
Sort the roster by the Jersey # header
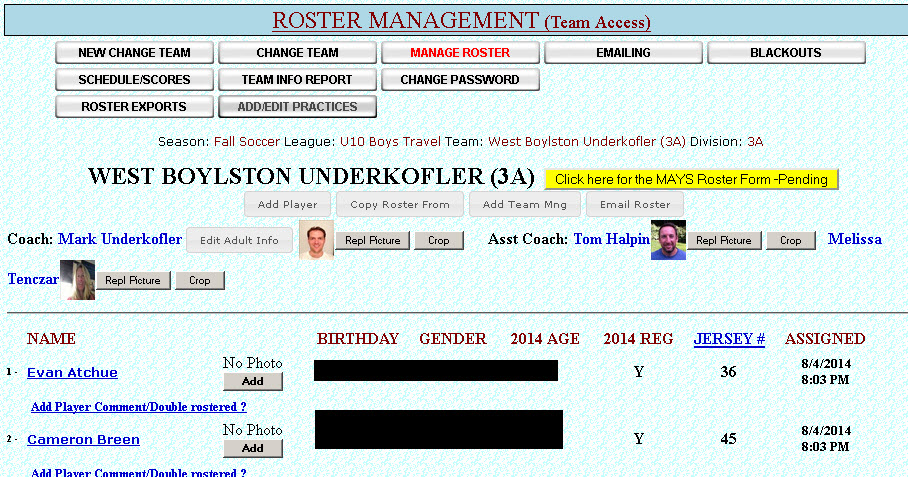[x=729, y=339]
